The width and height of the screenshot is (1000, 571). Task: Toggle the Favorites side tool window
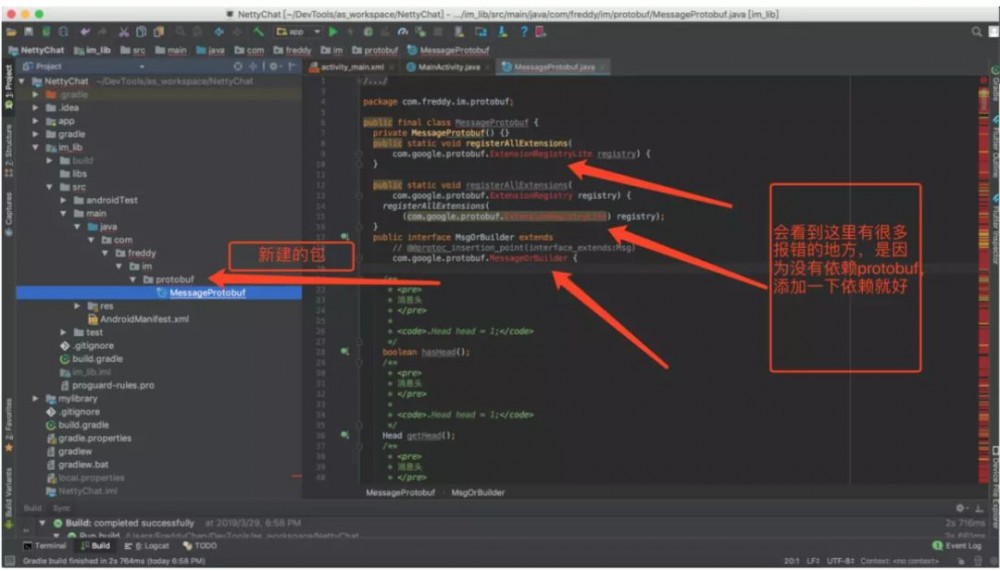8,424
